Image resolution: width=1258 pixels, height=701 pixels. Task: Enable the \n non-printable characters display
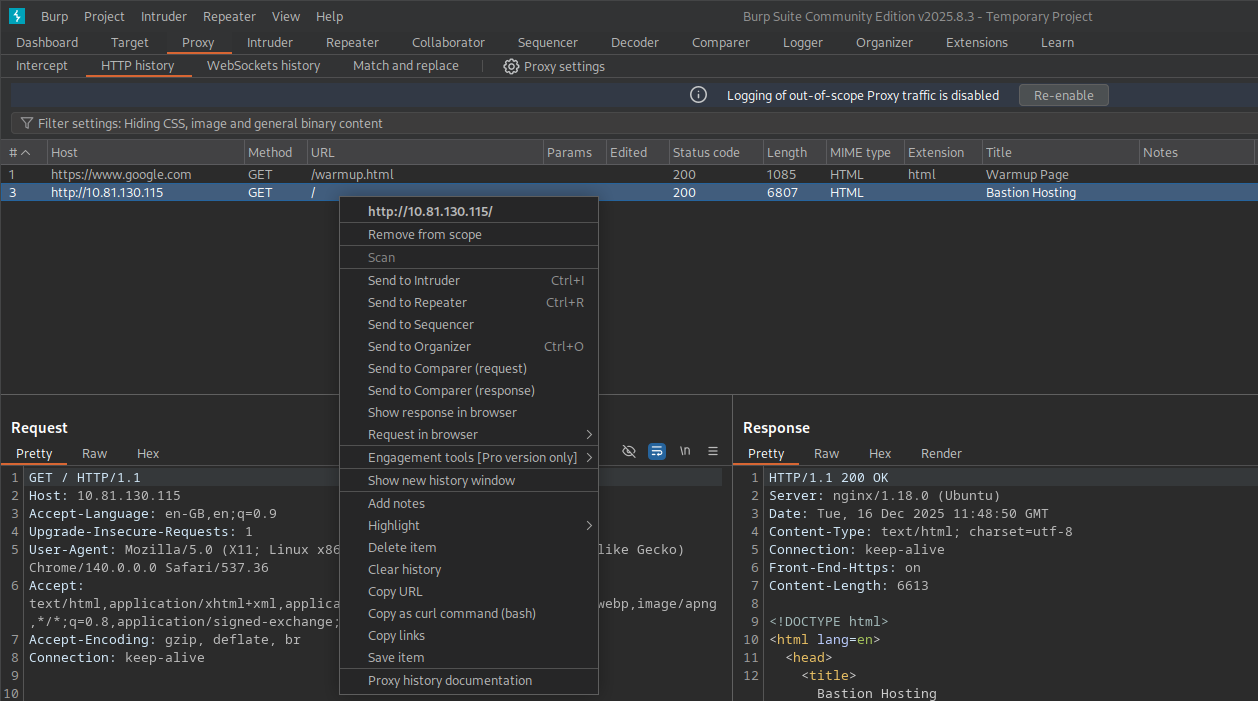(685, 451)
